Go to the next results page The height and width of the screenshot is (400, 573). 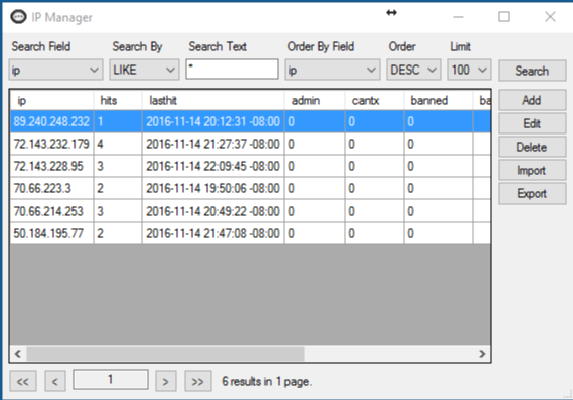tap(166, 381)
